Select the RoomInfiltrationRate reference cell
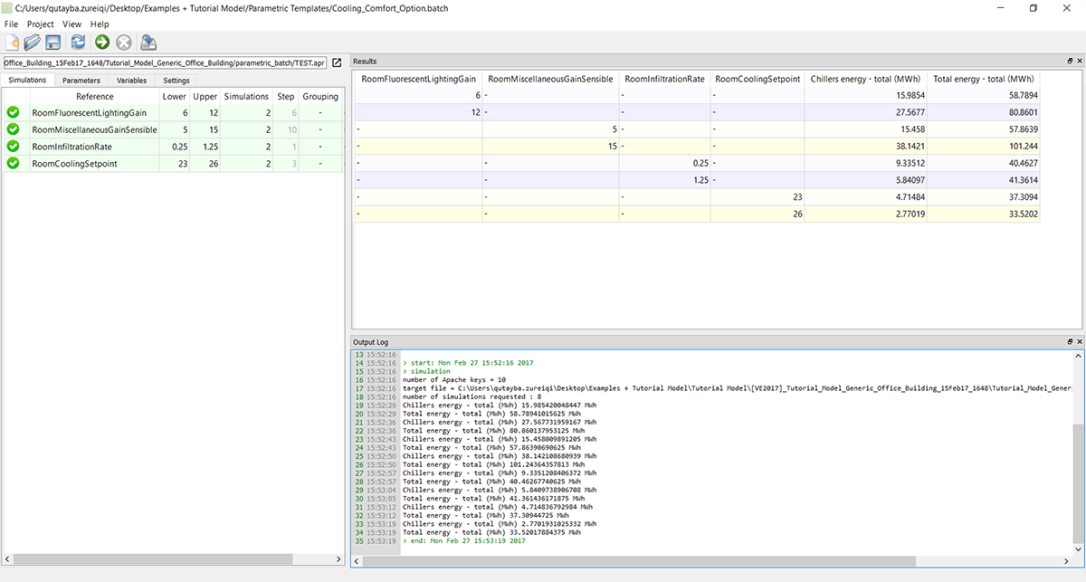This screenshot has width=1086, height=582. 94,146
